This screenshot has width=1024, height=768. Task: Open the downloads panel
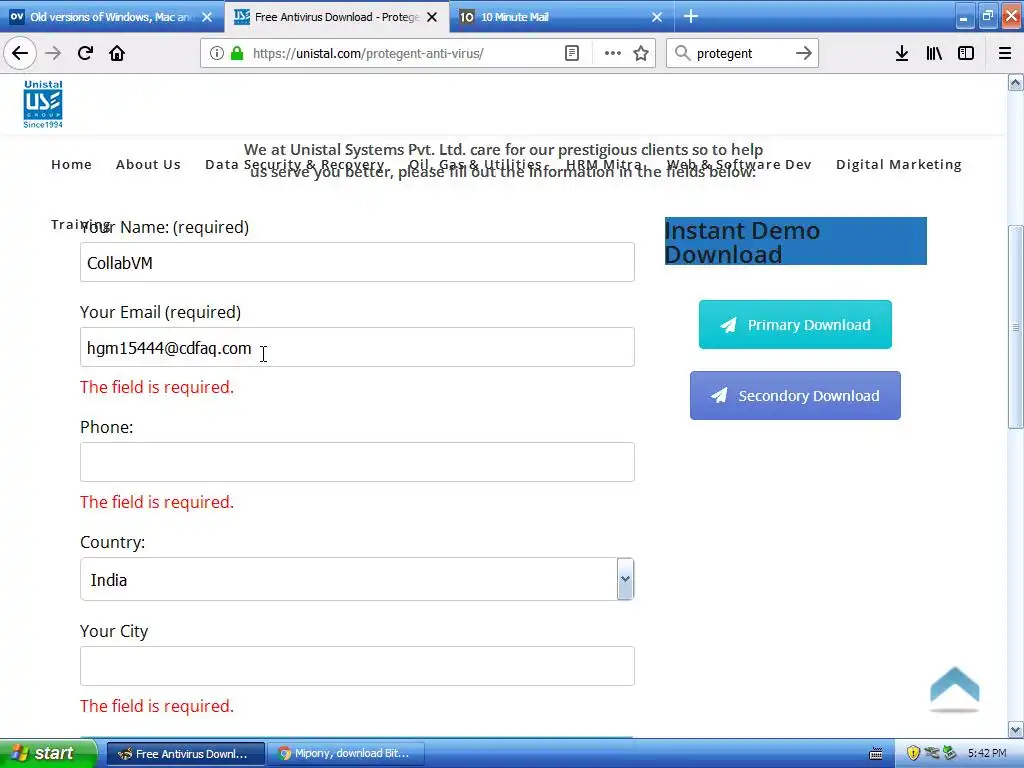(x=902, y=53)
